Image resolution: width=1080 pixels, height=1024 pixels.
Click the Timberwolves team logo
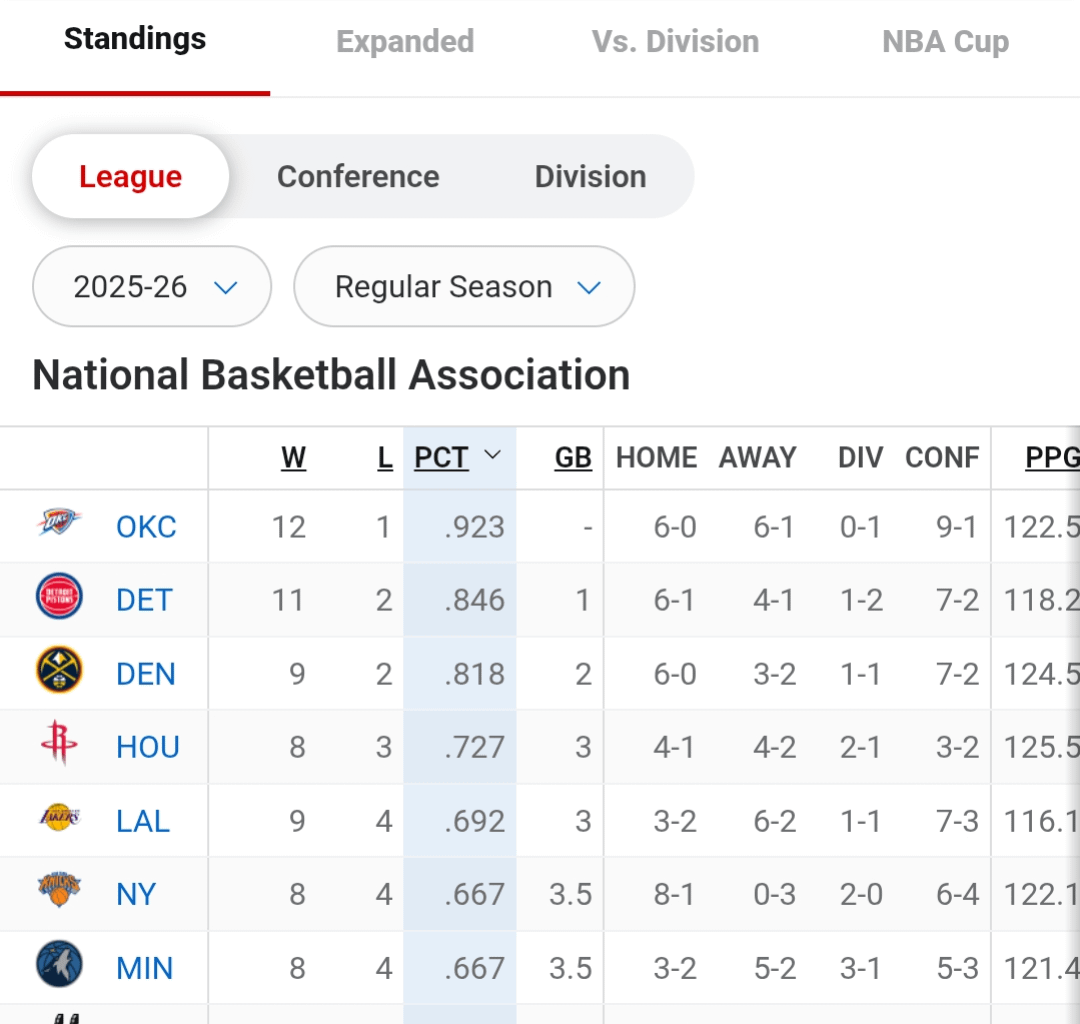coord(59,967)
